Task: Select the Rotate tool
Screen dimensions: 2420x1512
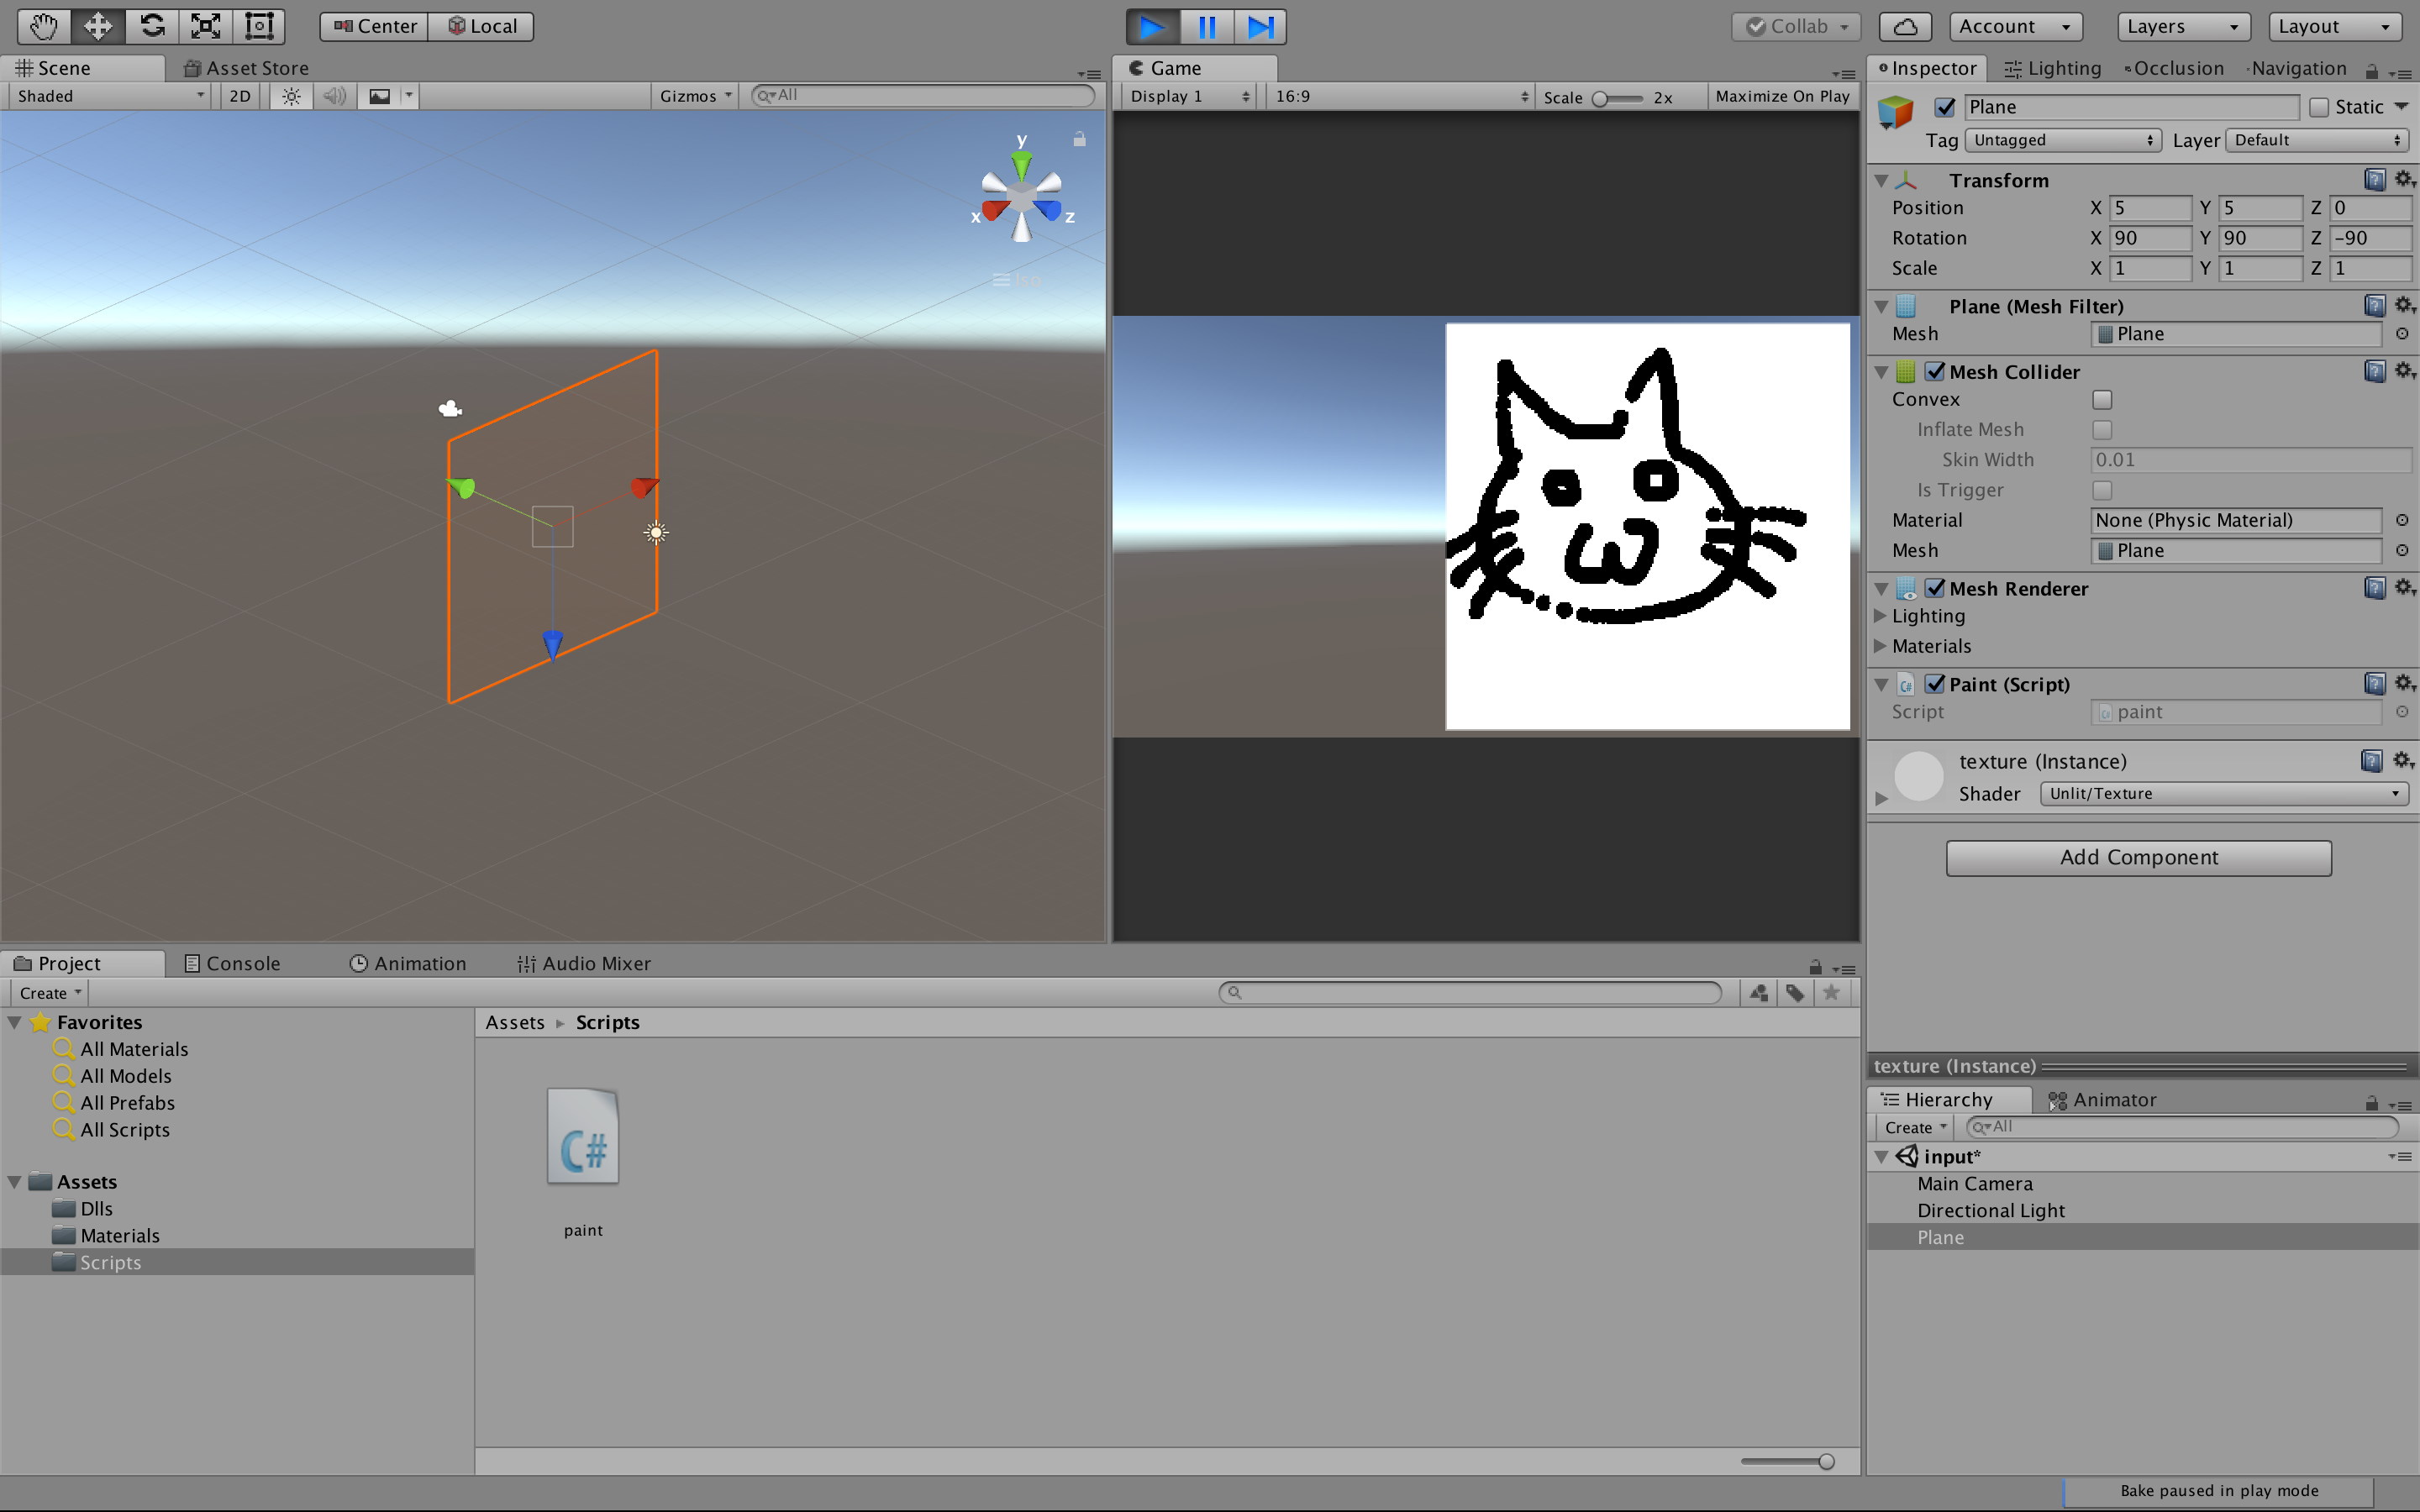Action: (152, 26)
